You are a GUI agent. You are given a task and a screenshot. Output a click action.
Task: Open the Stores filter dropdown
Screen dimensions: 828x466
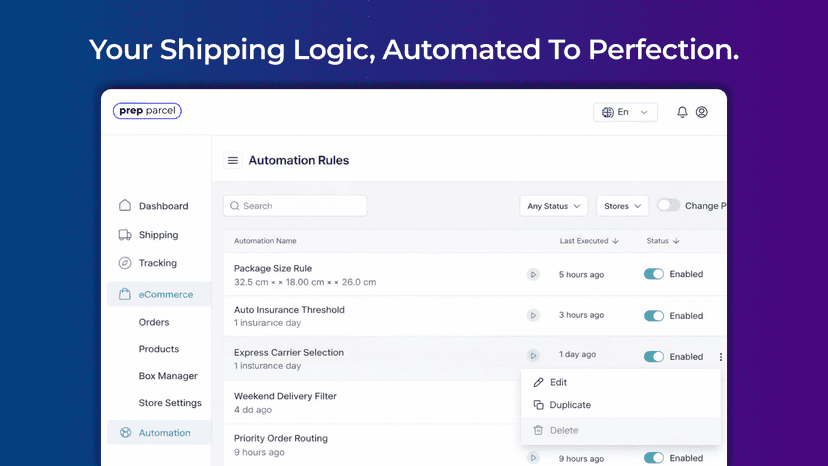click(622, 206)
